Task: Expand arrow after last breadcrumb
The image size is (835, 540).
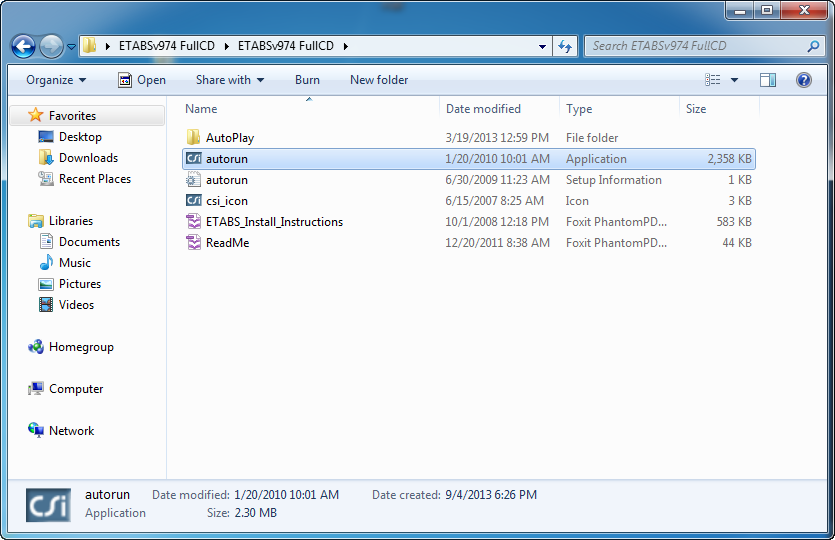Action: point(346,46)
